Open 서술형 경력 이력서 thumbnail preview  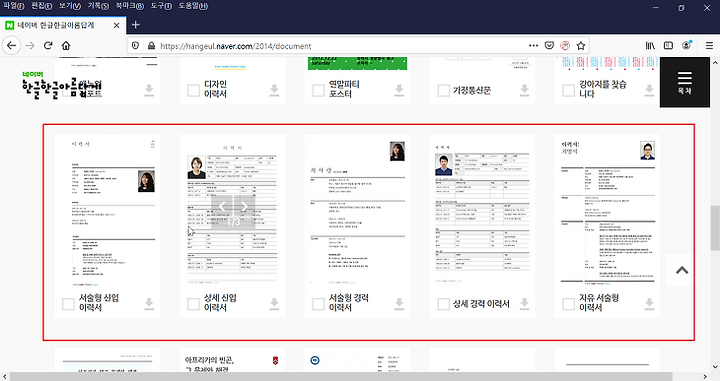click(357, 212)
